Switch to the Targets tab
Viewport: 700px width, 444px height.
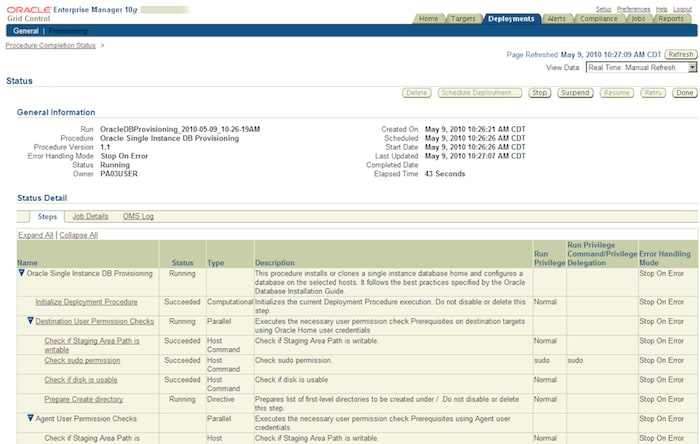point(463,19)
